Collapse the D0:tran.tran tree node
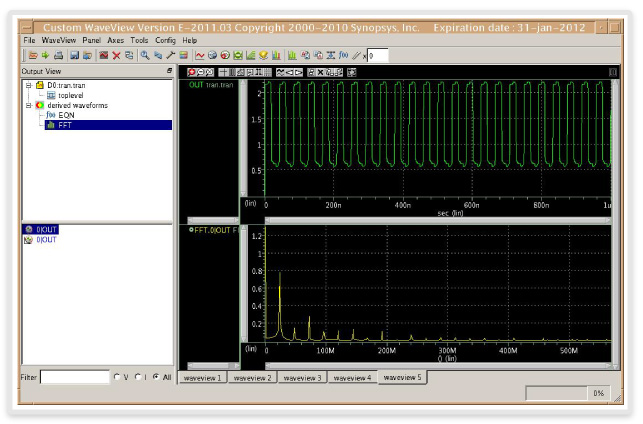 (x=28, y=85)
